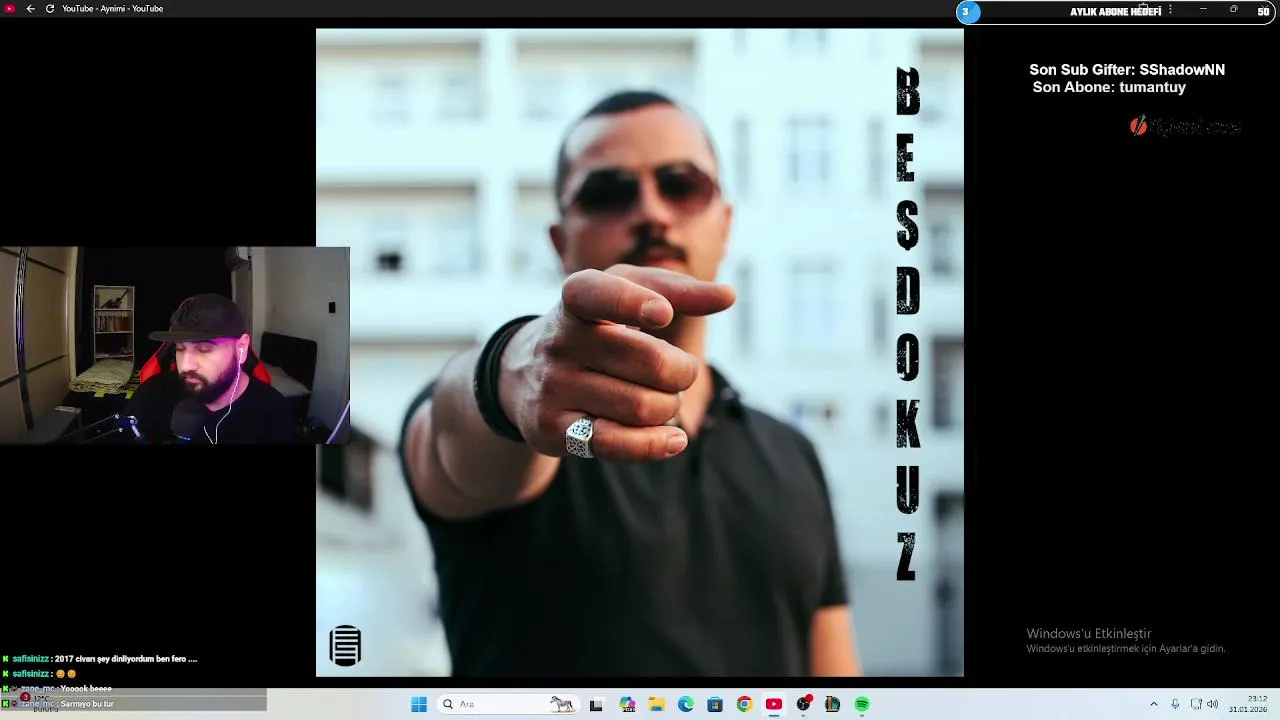
Task: Open the Copilot app in taskbar
Action: (627, 704)
